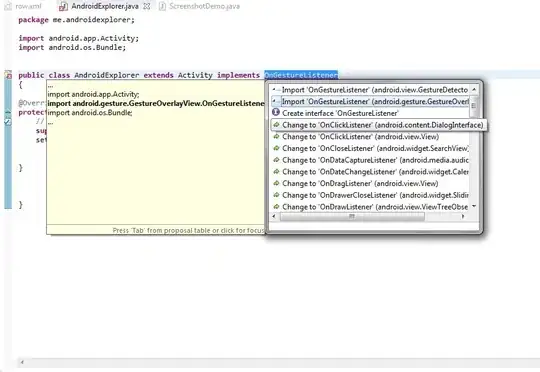Click the task marker icon in left gutter
This screenshot has width=540, height=372.
(8, 122)
